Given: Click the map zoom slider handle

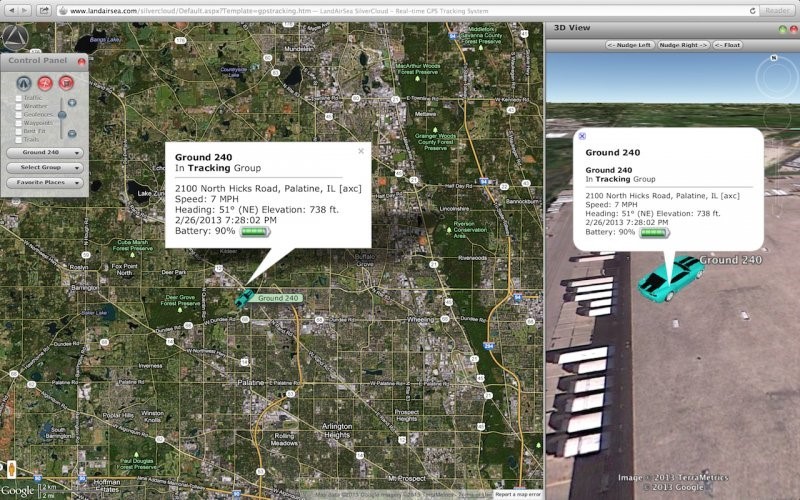Looking at the screenshot, I should 62,116.
